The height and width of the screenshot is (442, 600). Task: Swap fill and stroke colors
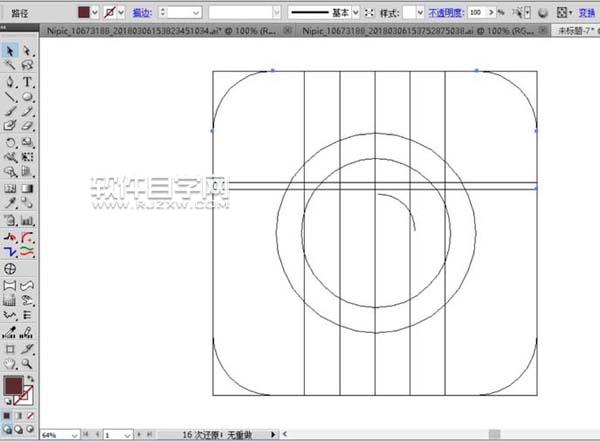tap(30, 379)
